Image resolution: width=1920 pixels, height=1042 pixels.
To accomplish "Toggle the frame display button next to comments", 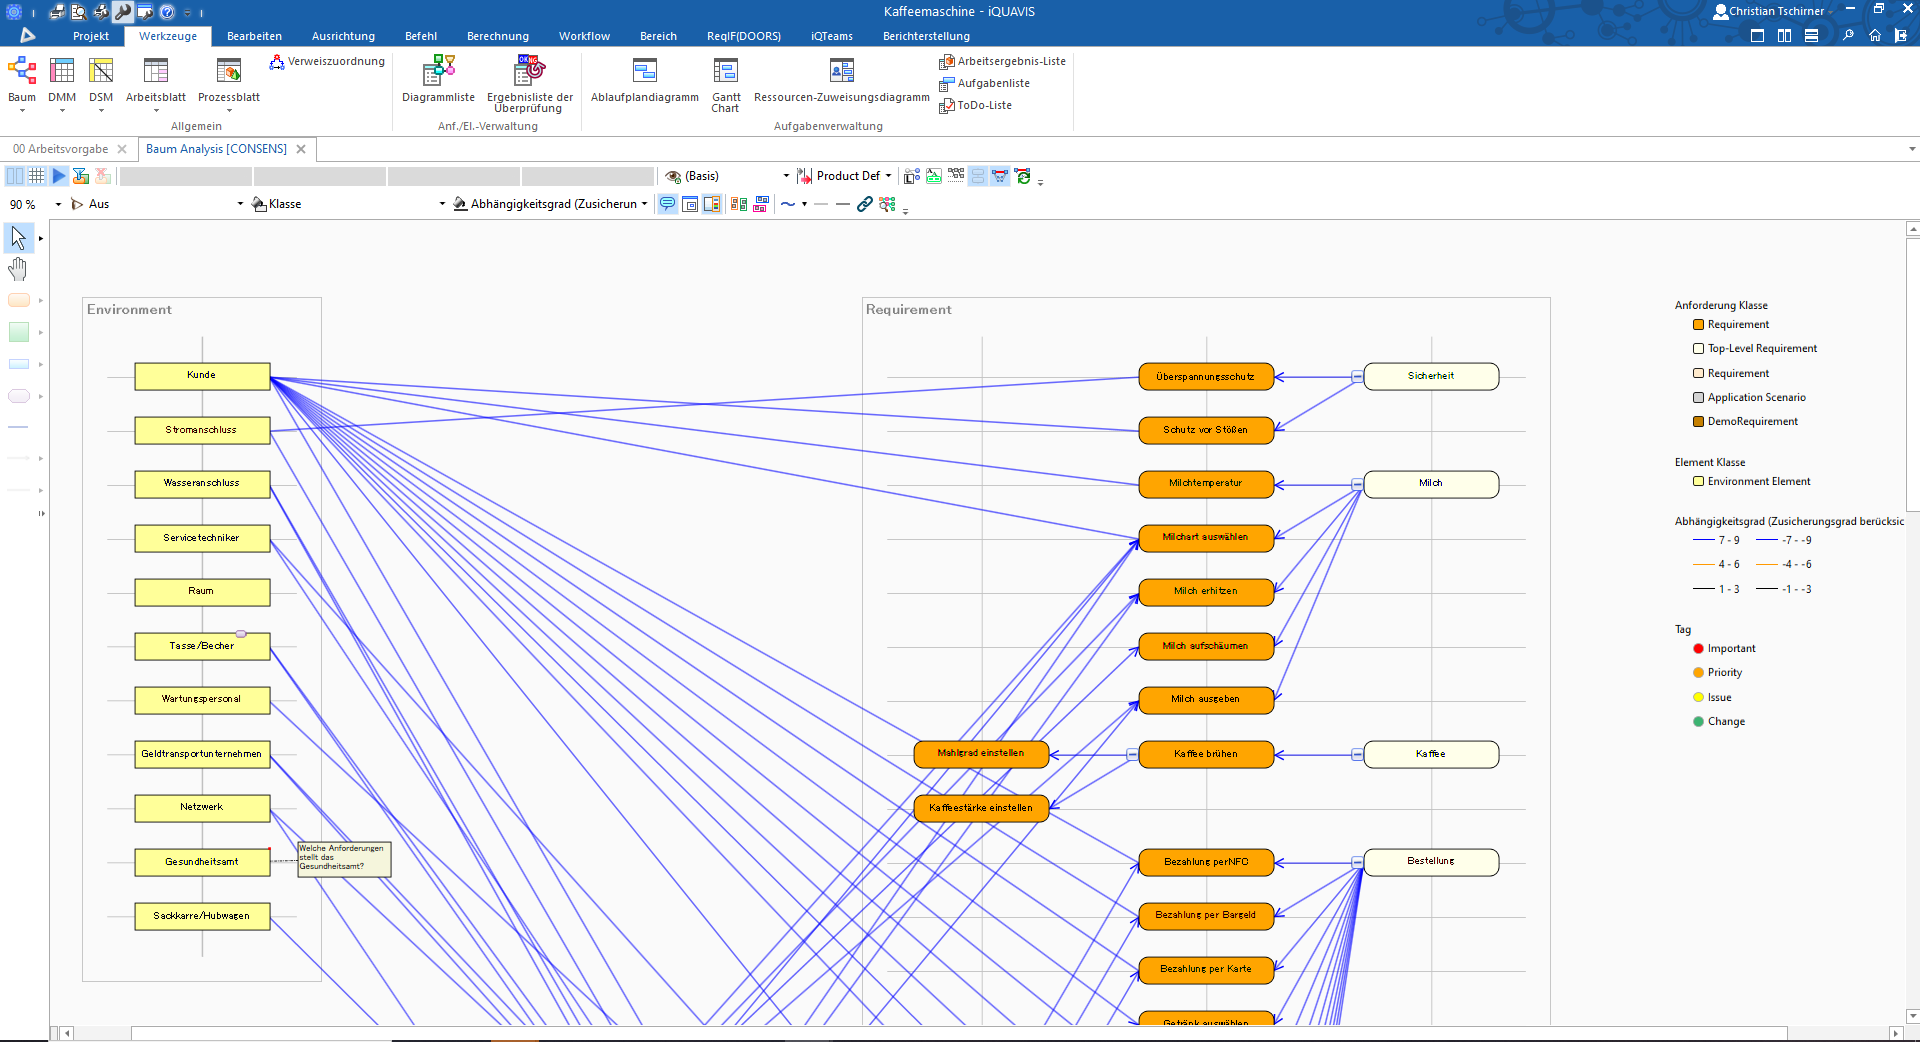I will 690,204.
